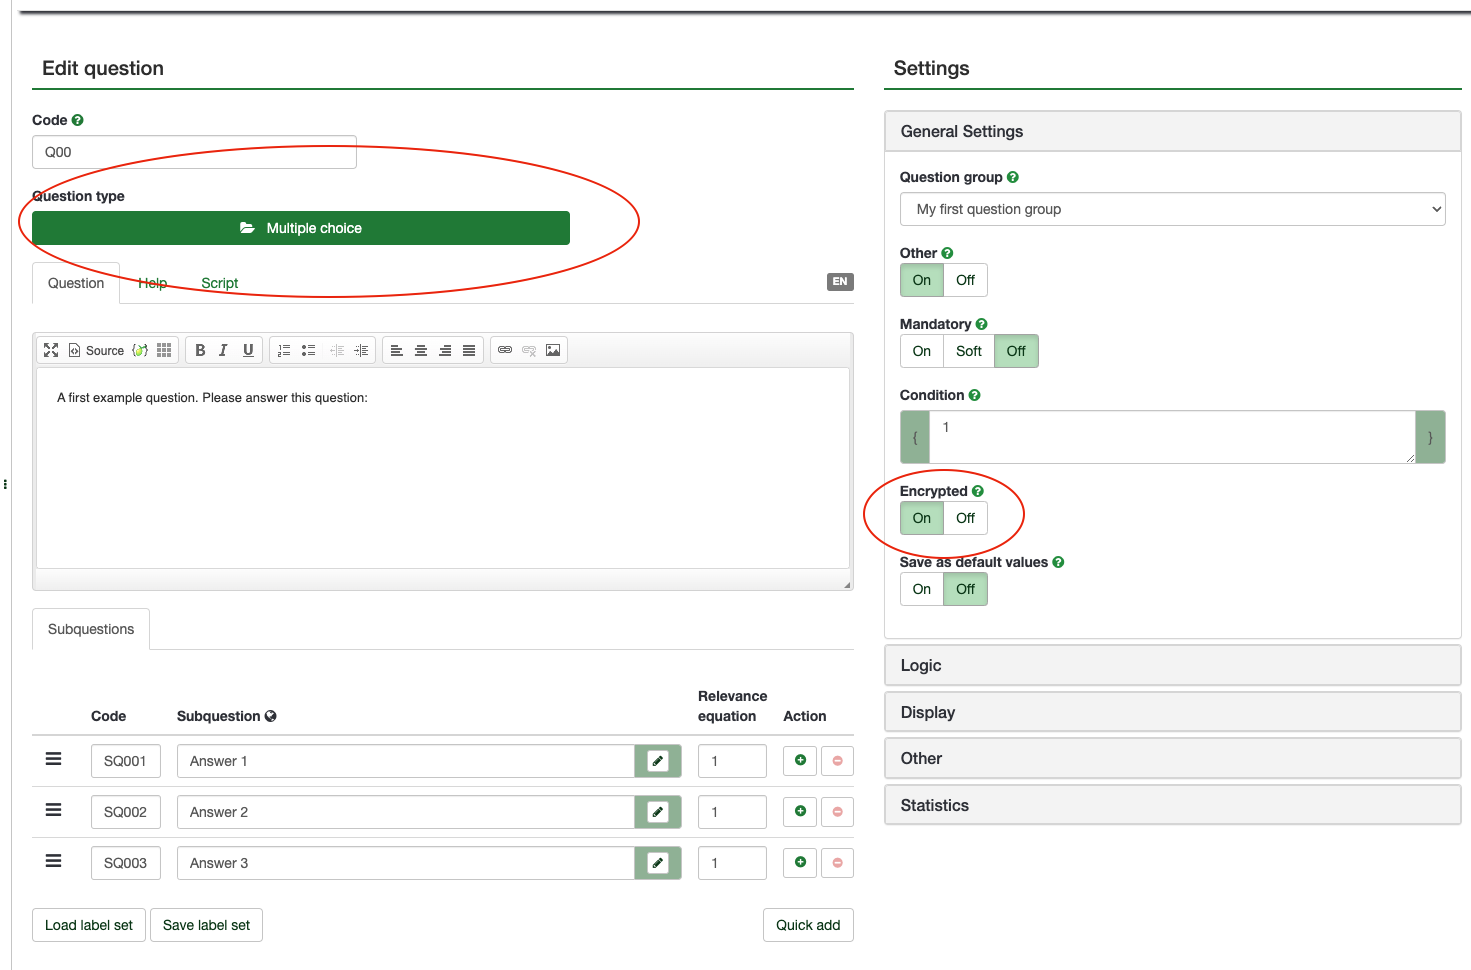
Task: Click the Quick add button
Action: [x=807, y=925]
